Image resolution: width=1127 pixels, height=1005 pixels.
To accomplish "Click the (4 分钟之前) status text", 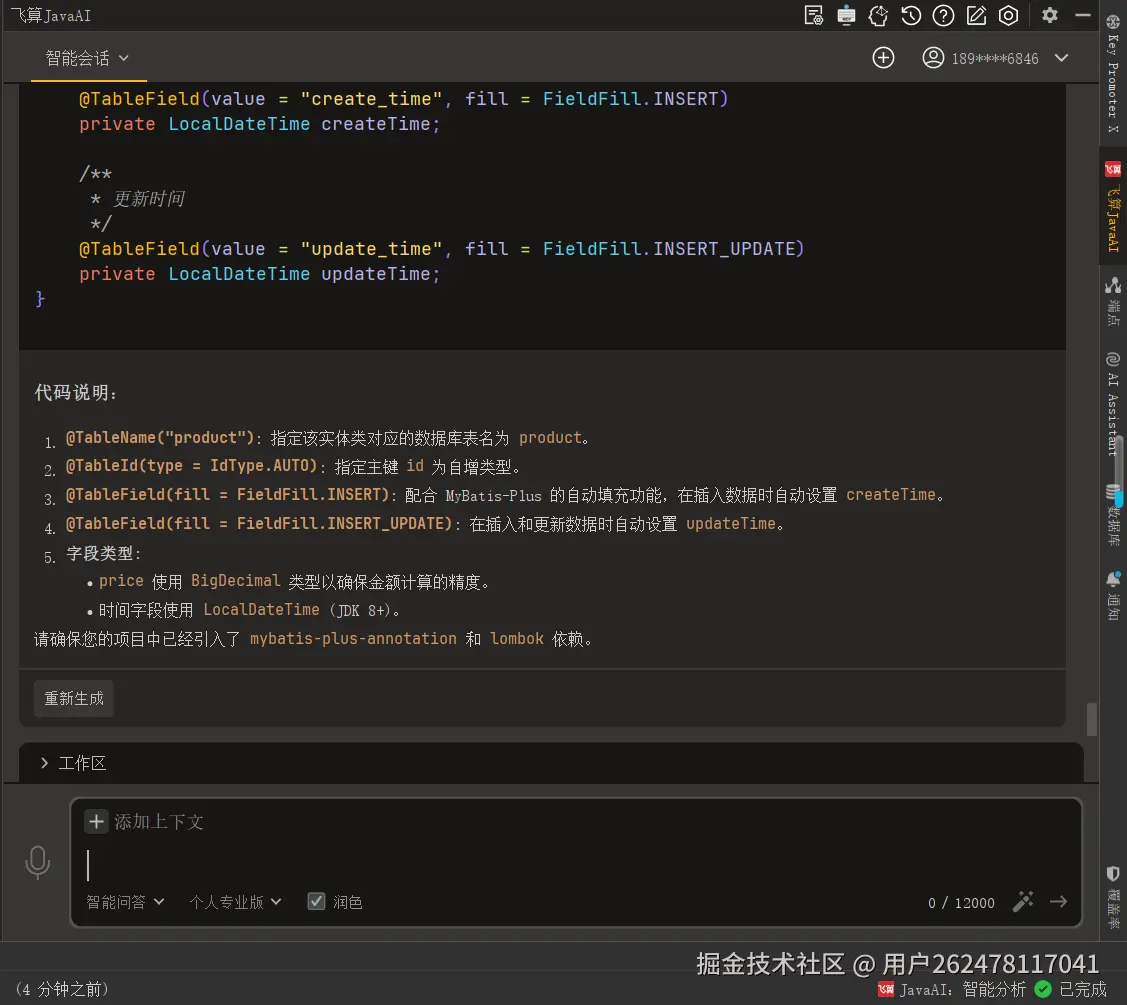I will 61,990.
